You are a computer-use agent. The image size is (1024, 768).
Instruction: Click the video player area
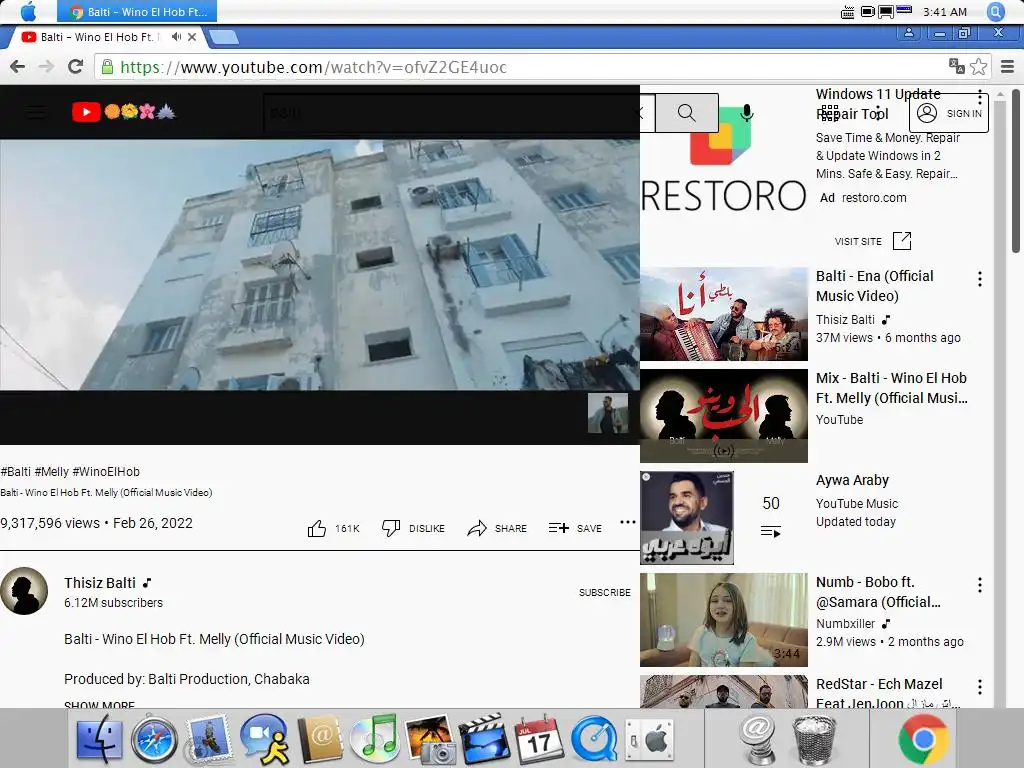click(x=319, y=265)
